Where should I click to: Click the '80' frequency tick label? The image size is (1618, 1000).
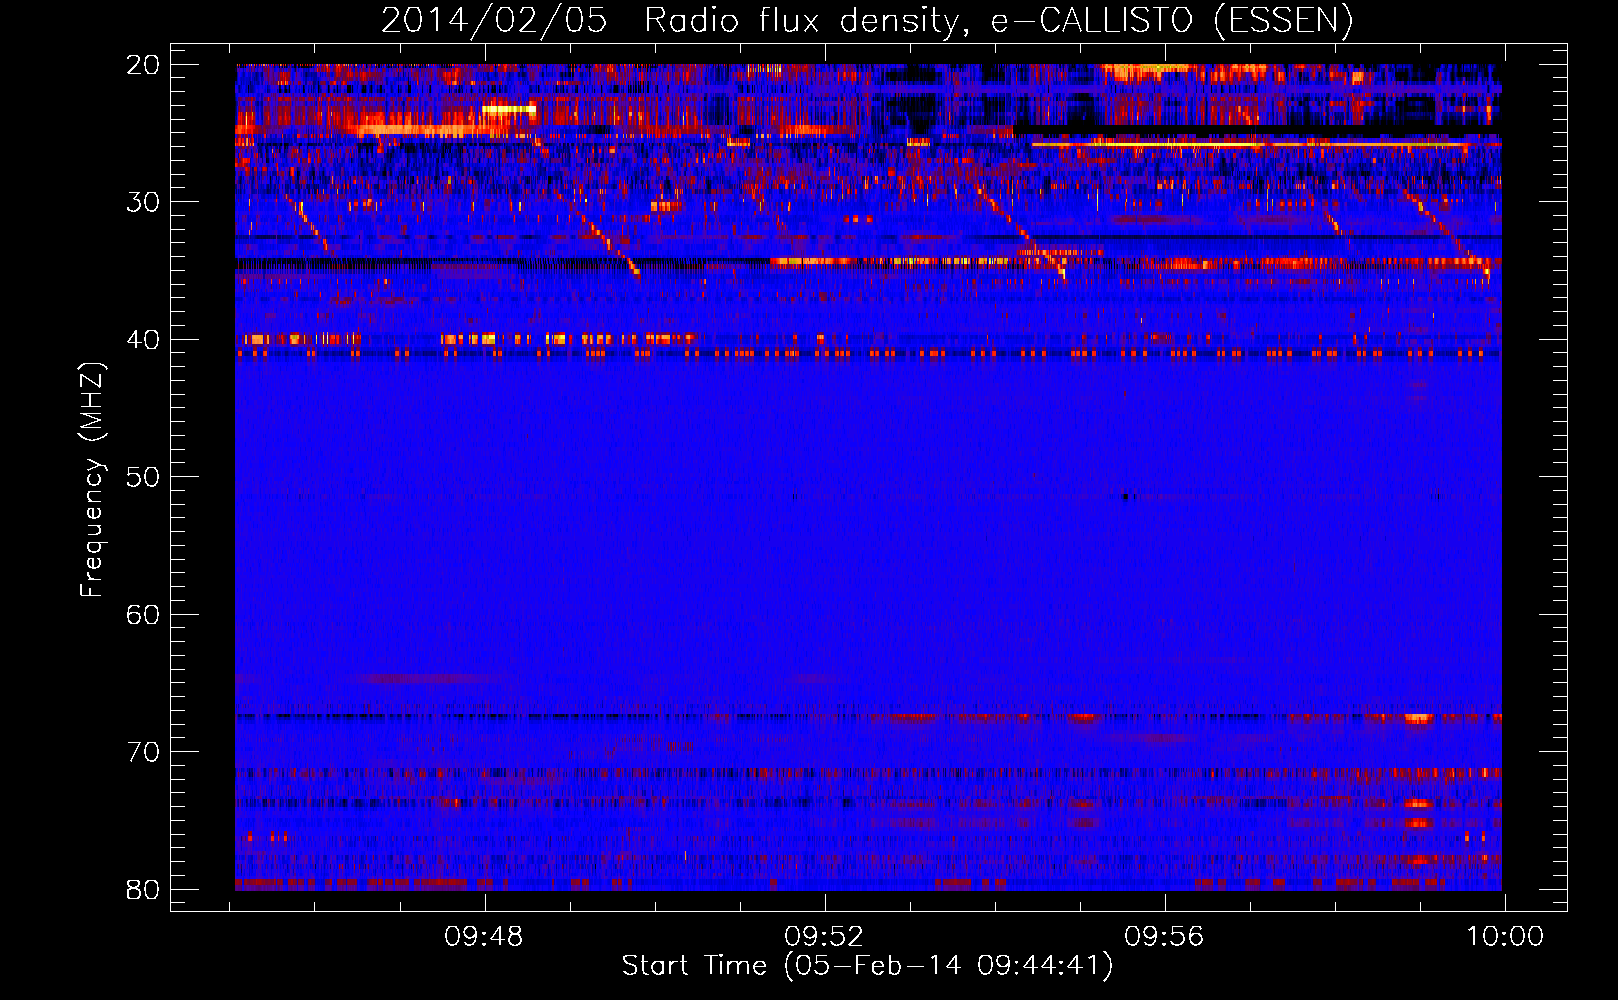point(143,889)
